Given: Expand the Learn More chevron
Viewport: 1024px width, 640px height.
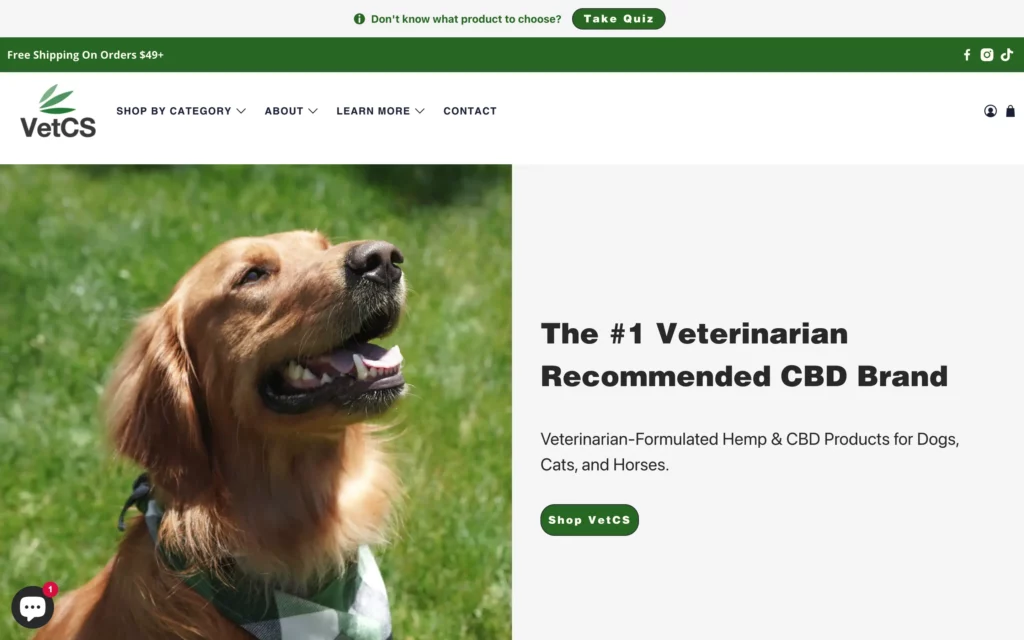Looking at the screenshot, I should (420, 111).
